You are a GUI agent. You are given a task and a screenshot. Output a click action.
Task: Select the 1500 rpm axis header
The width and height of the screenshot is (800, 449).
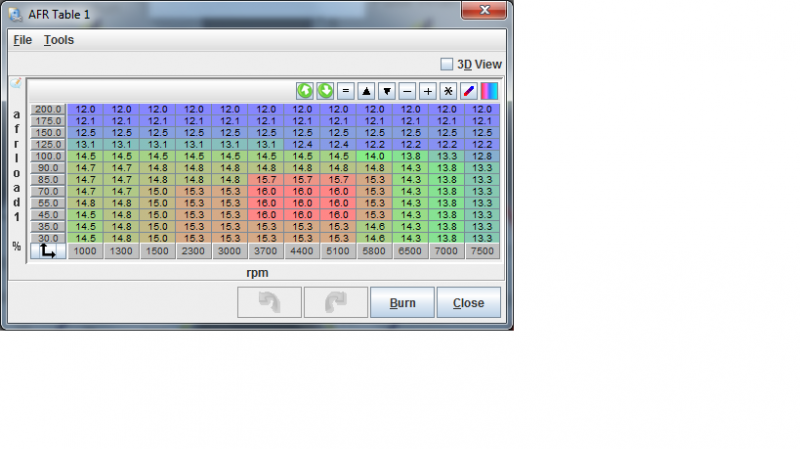click(158, 251)
